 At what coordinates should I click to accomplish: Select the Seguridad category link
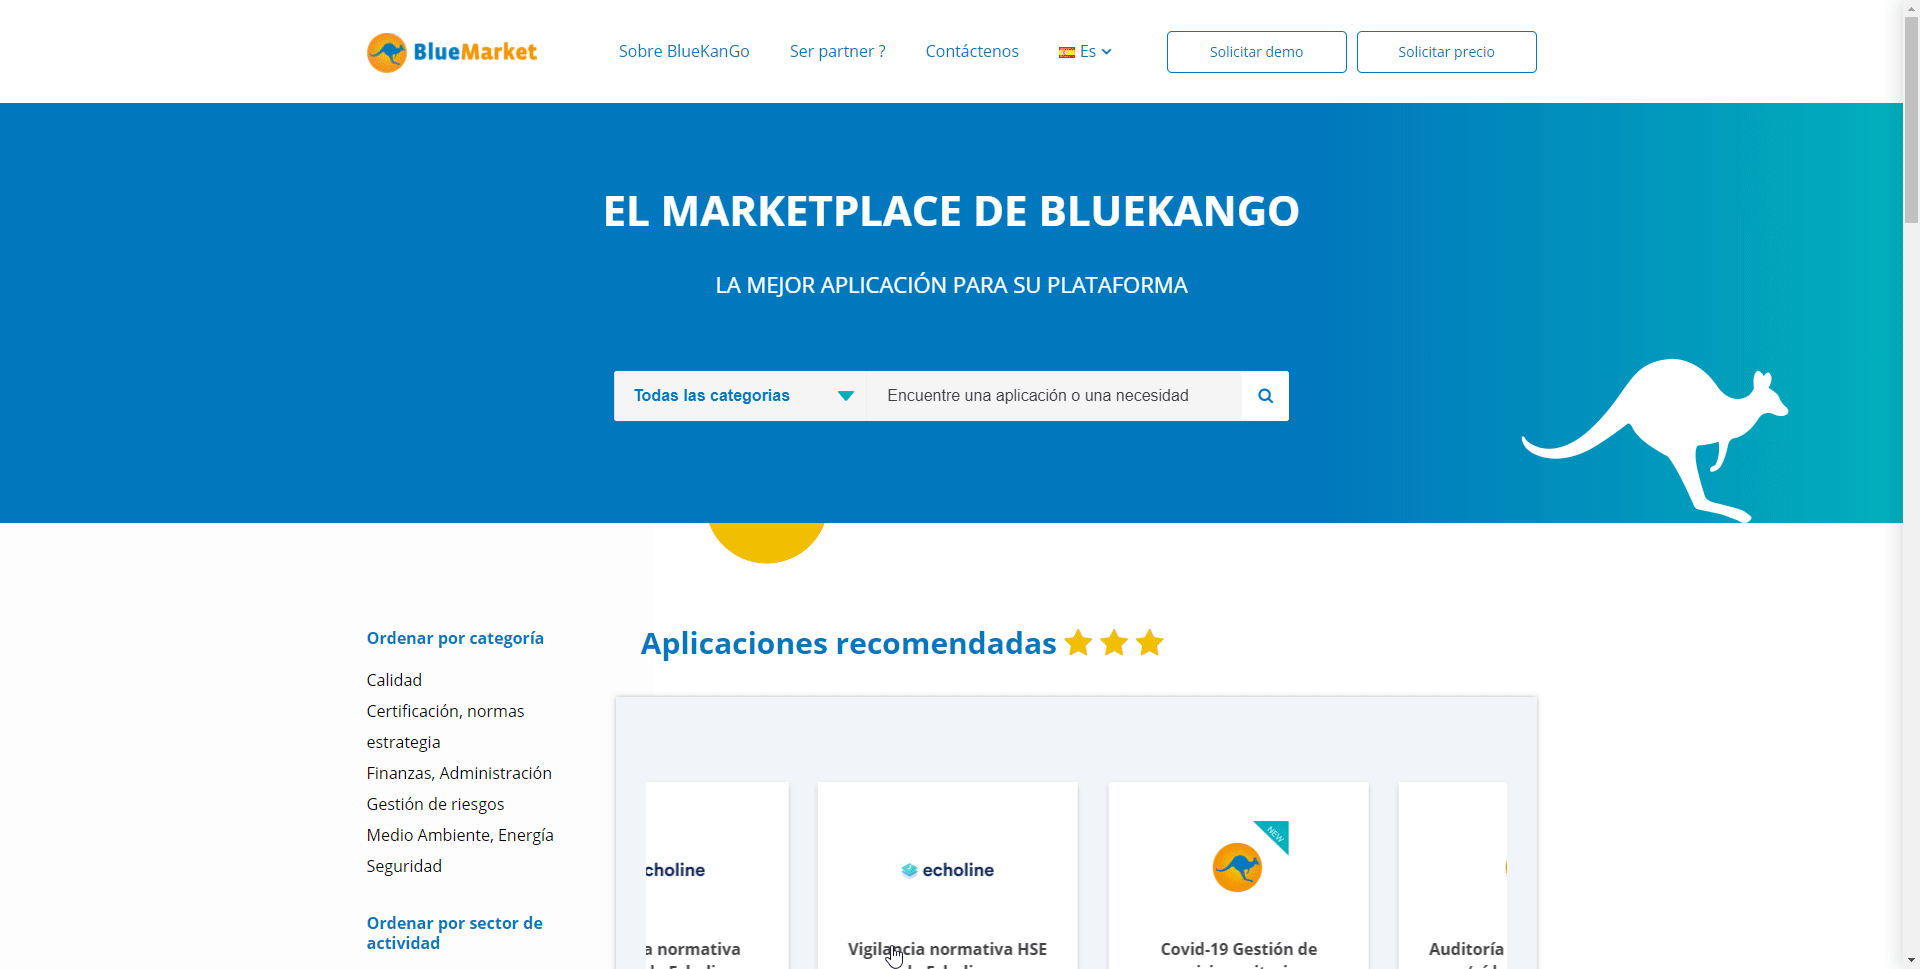[404, 866]
